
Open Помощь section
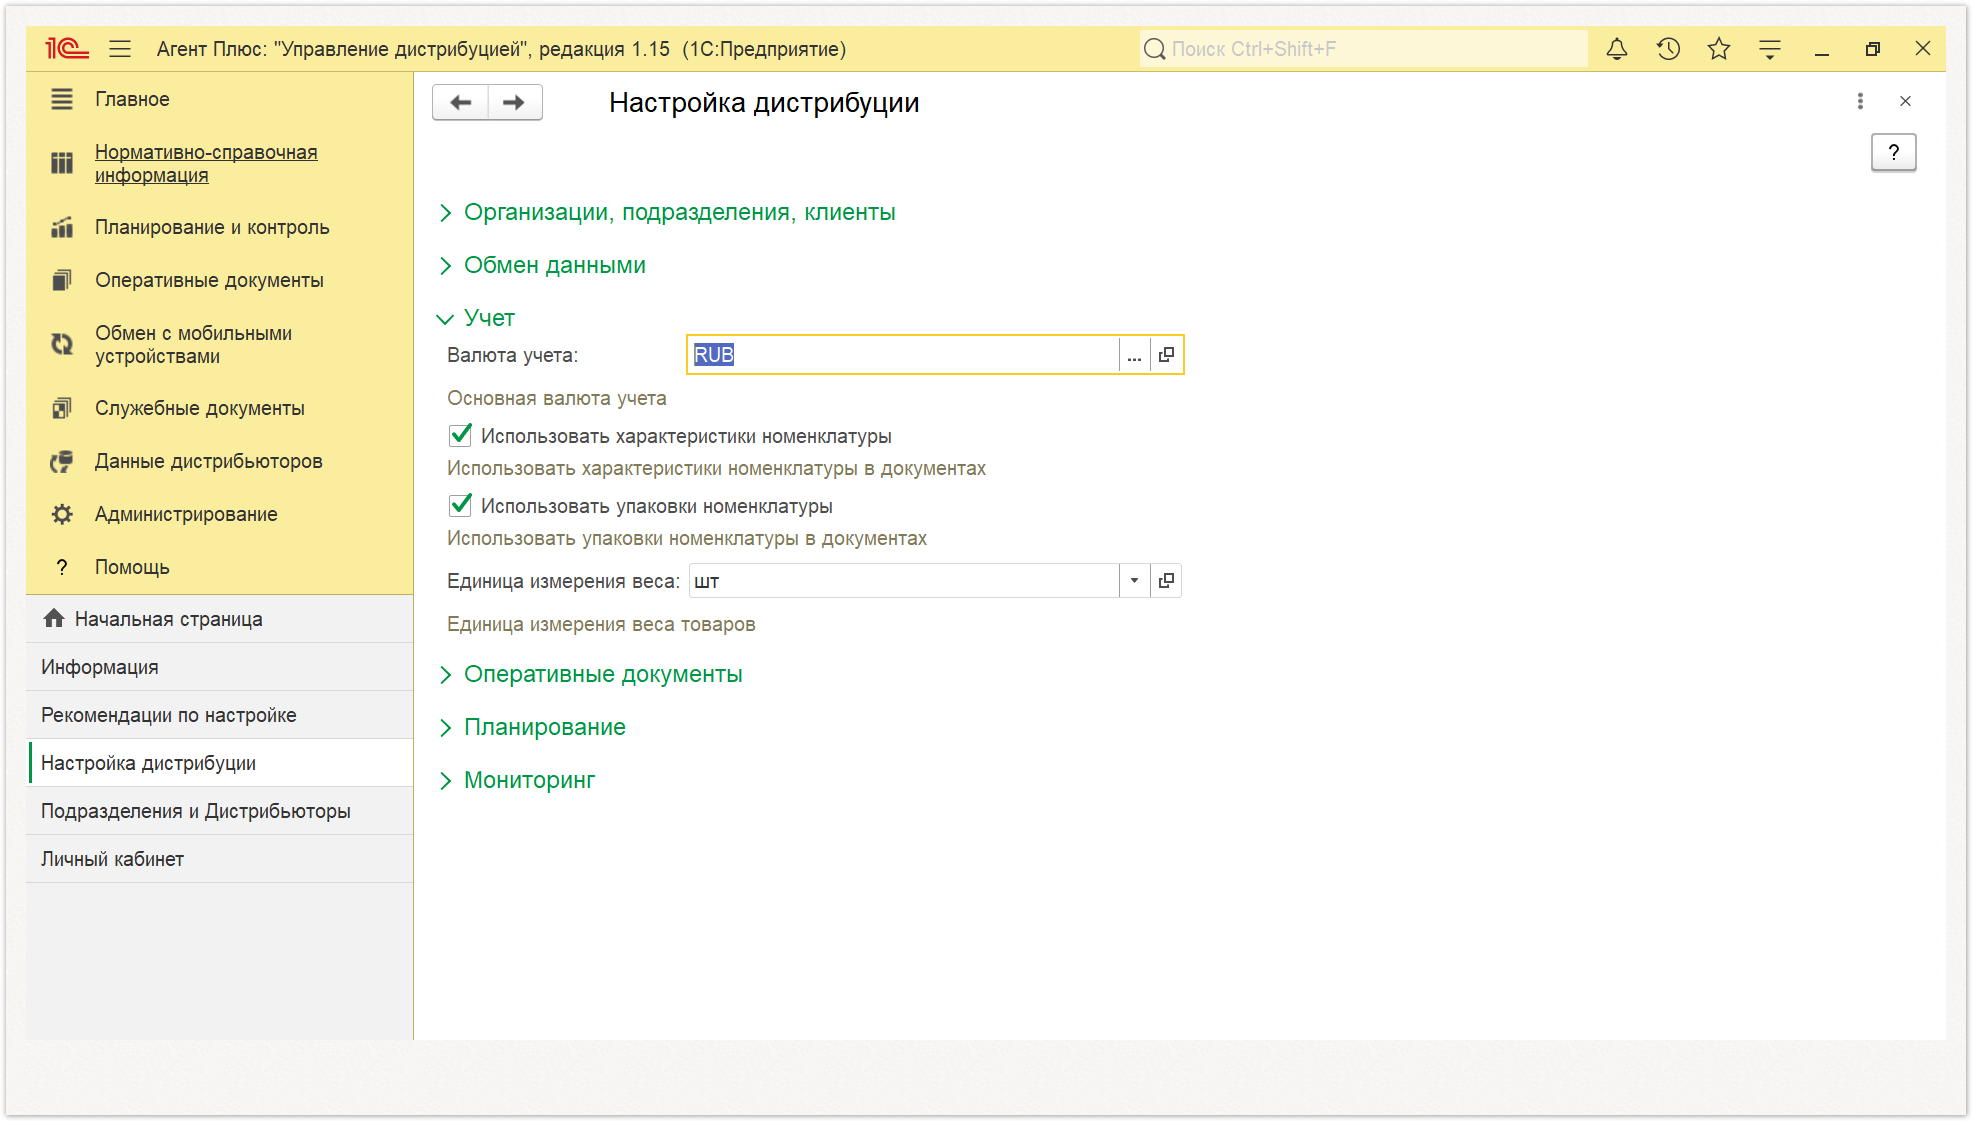click(132, 567)
